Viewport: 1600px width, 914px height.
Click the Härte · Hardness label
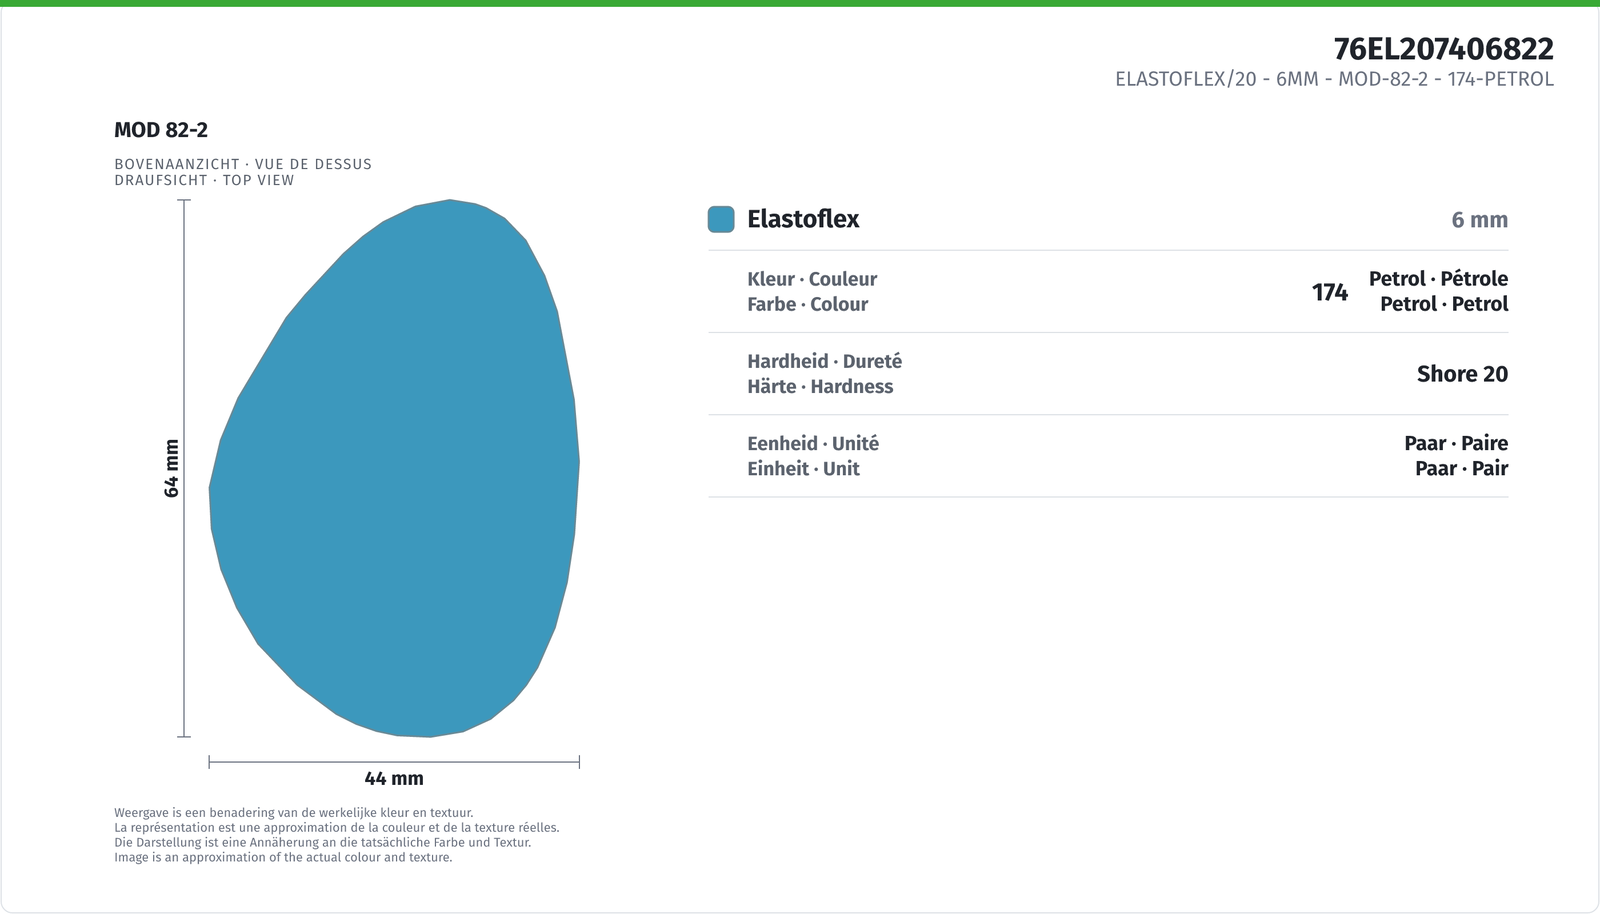pos(820,386)
